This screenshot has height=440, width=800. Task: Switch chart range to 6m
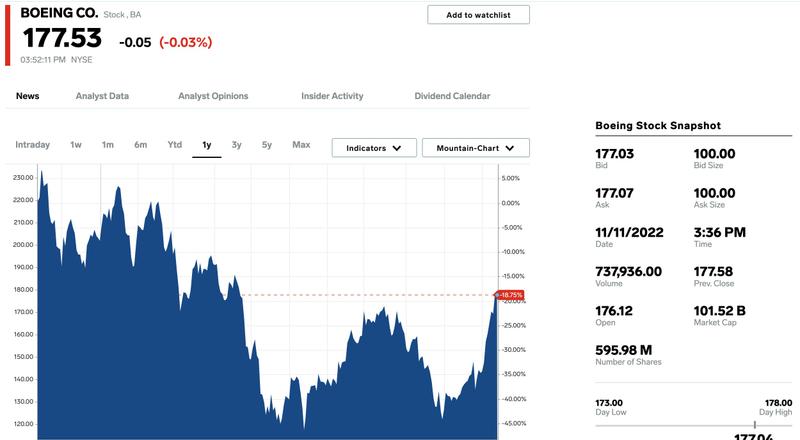[140, 144]
